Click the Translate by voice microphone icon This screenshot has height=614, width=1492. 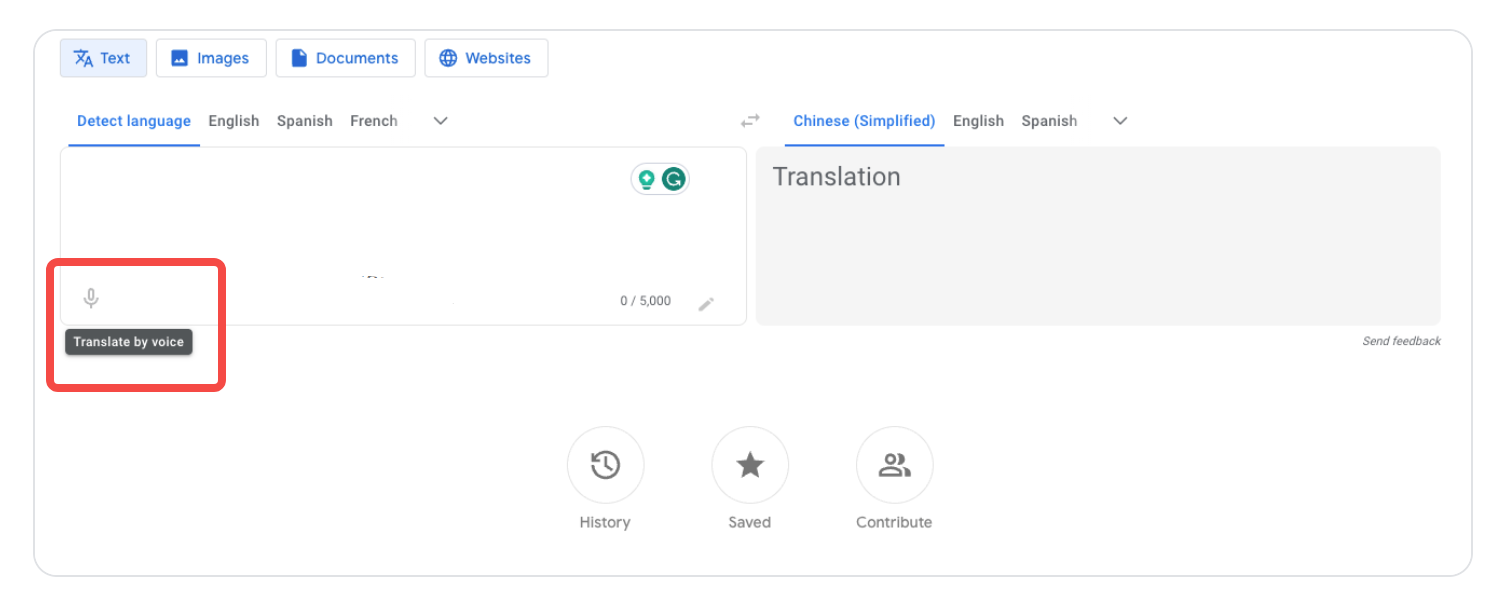[91, 297]
